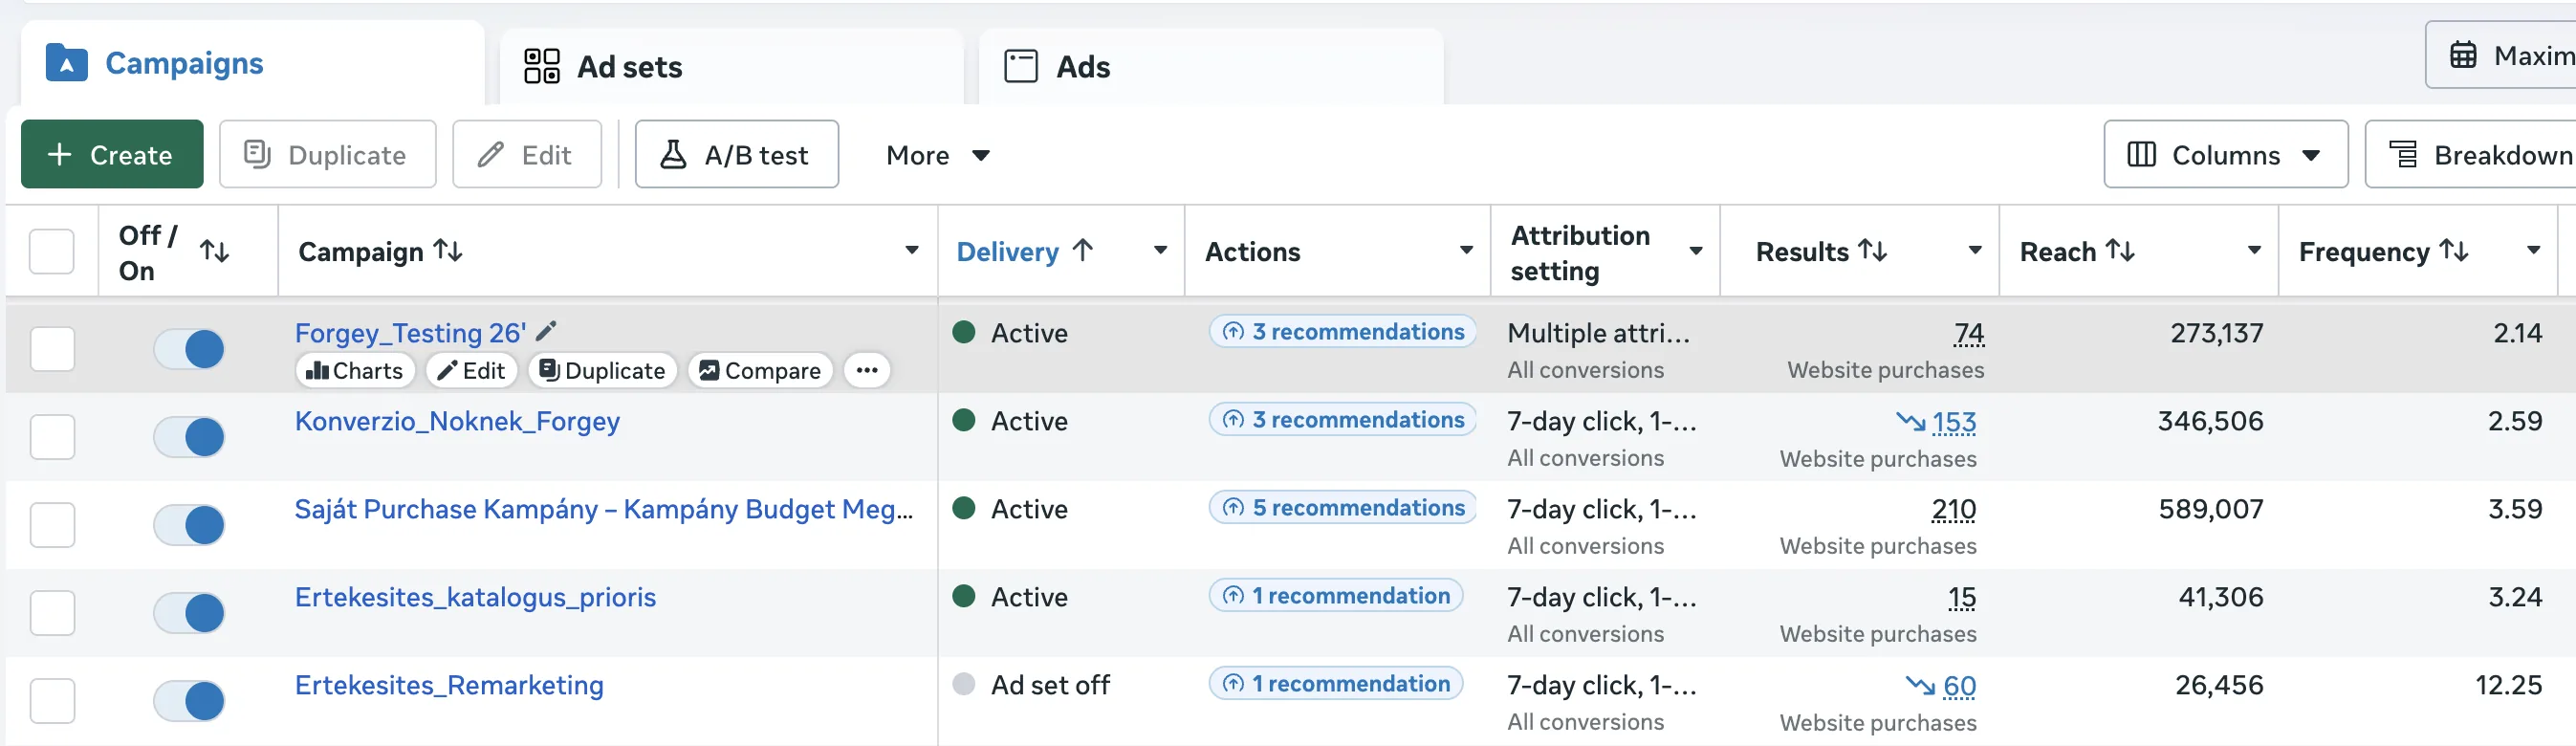Image resolution: width=2576 pixels, height=746 pixels.
Task: Expand the Frequency column header dropdown arrow
Action: point(2533,250)
